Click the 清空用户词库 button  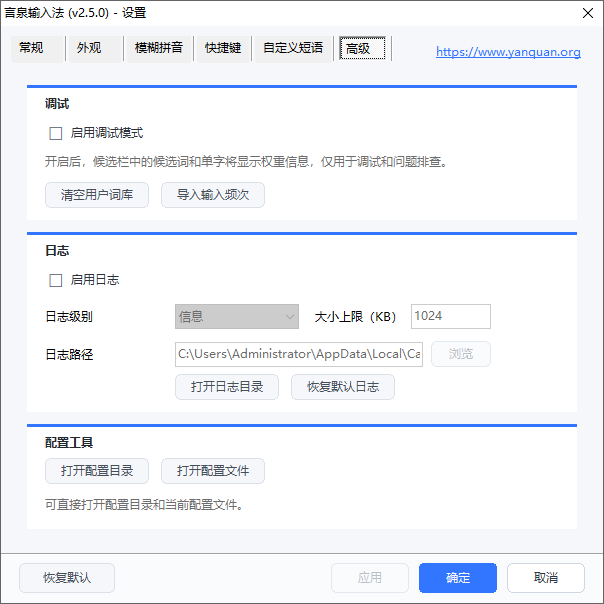[x=97, y=195]
